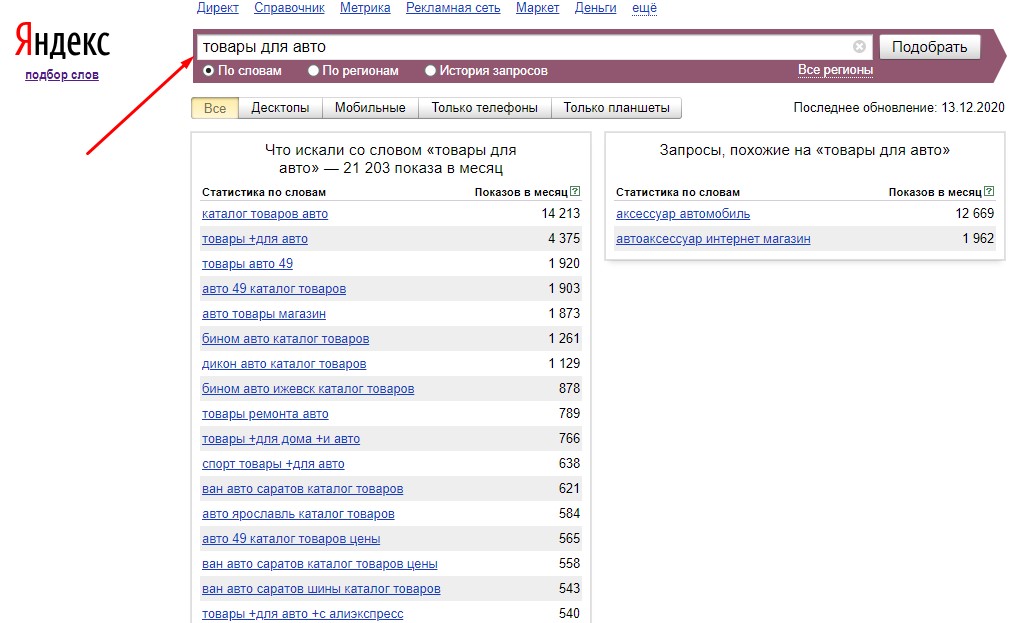Screen dimensions: 1014x623
Task: Open the 'бином авто каталог товаров' query link
Action: point(285,338)
